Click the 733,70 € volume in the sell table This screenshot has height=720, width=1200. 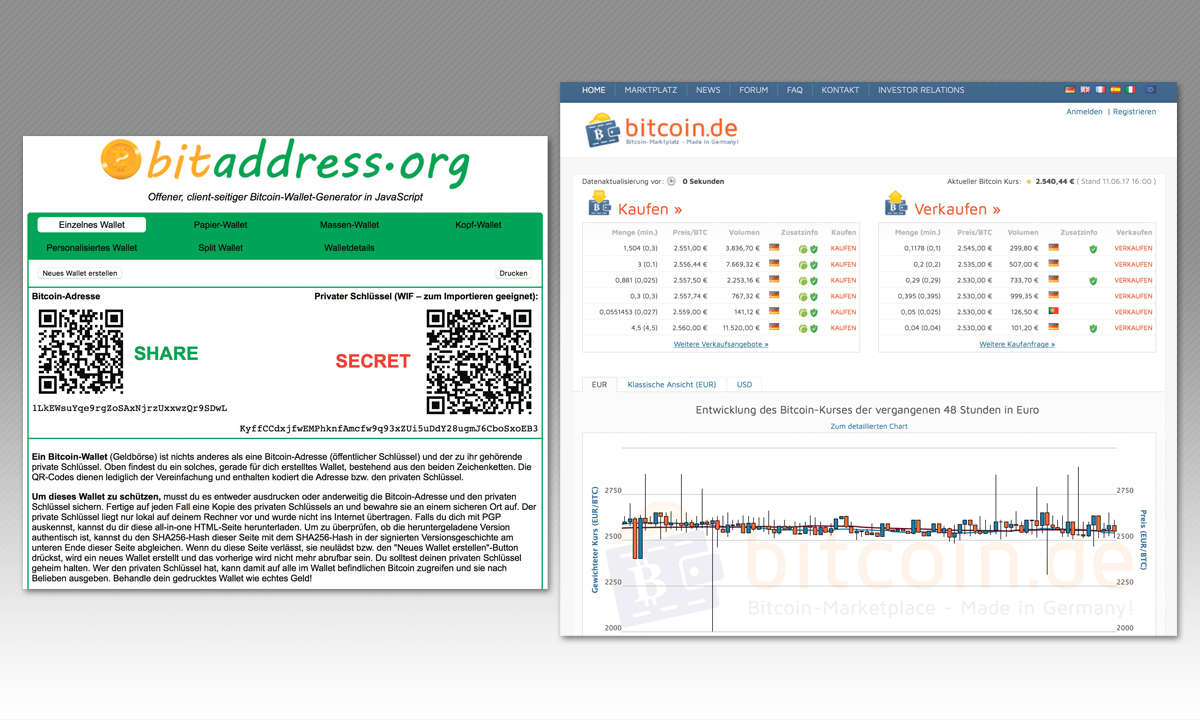pos(1025,280)
